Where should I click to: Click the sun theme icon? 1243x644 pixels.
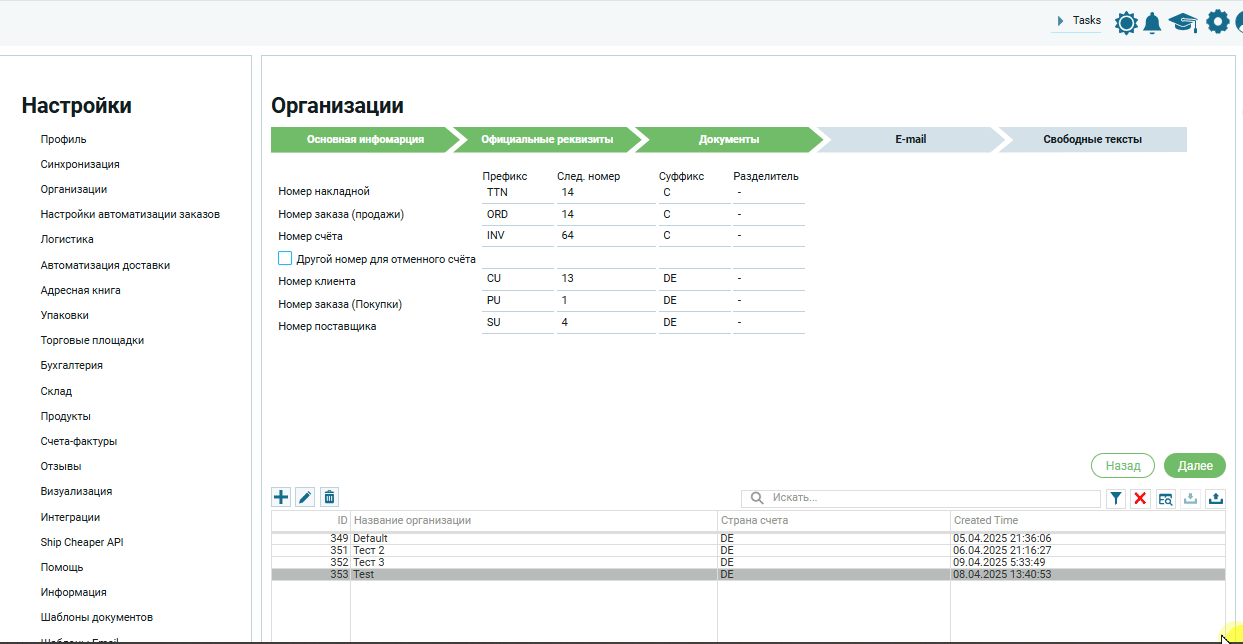tap(1126, 23)
